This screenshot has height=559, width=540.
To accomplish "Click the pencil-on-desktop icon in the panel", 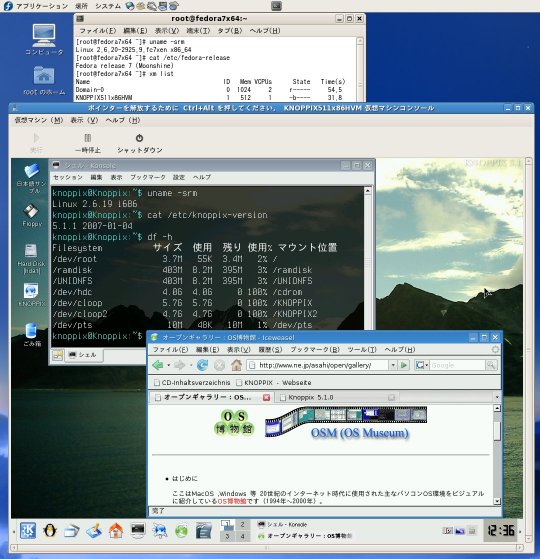I will 94,531.
